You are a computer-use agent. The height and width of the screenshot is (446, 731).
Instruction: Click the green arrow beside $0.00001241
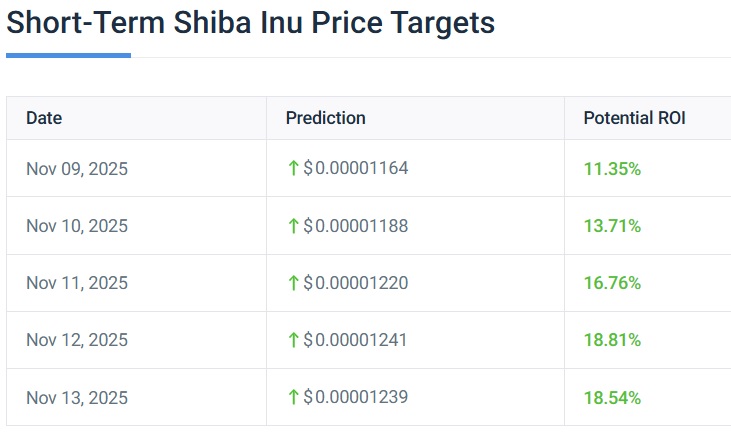[x=293, y=340]
